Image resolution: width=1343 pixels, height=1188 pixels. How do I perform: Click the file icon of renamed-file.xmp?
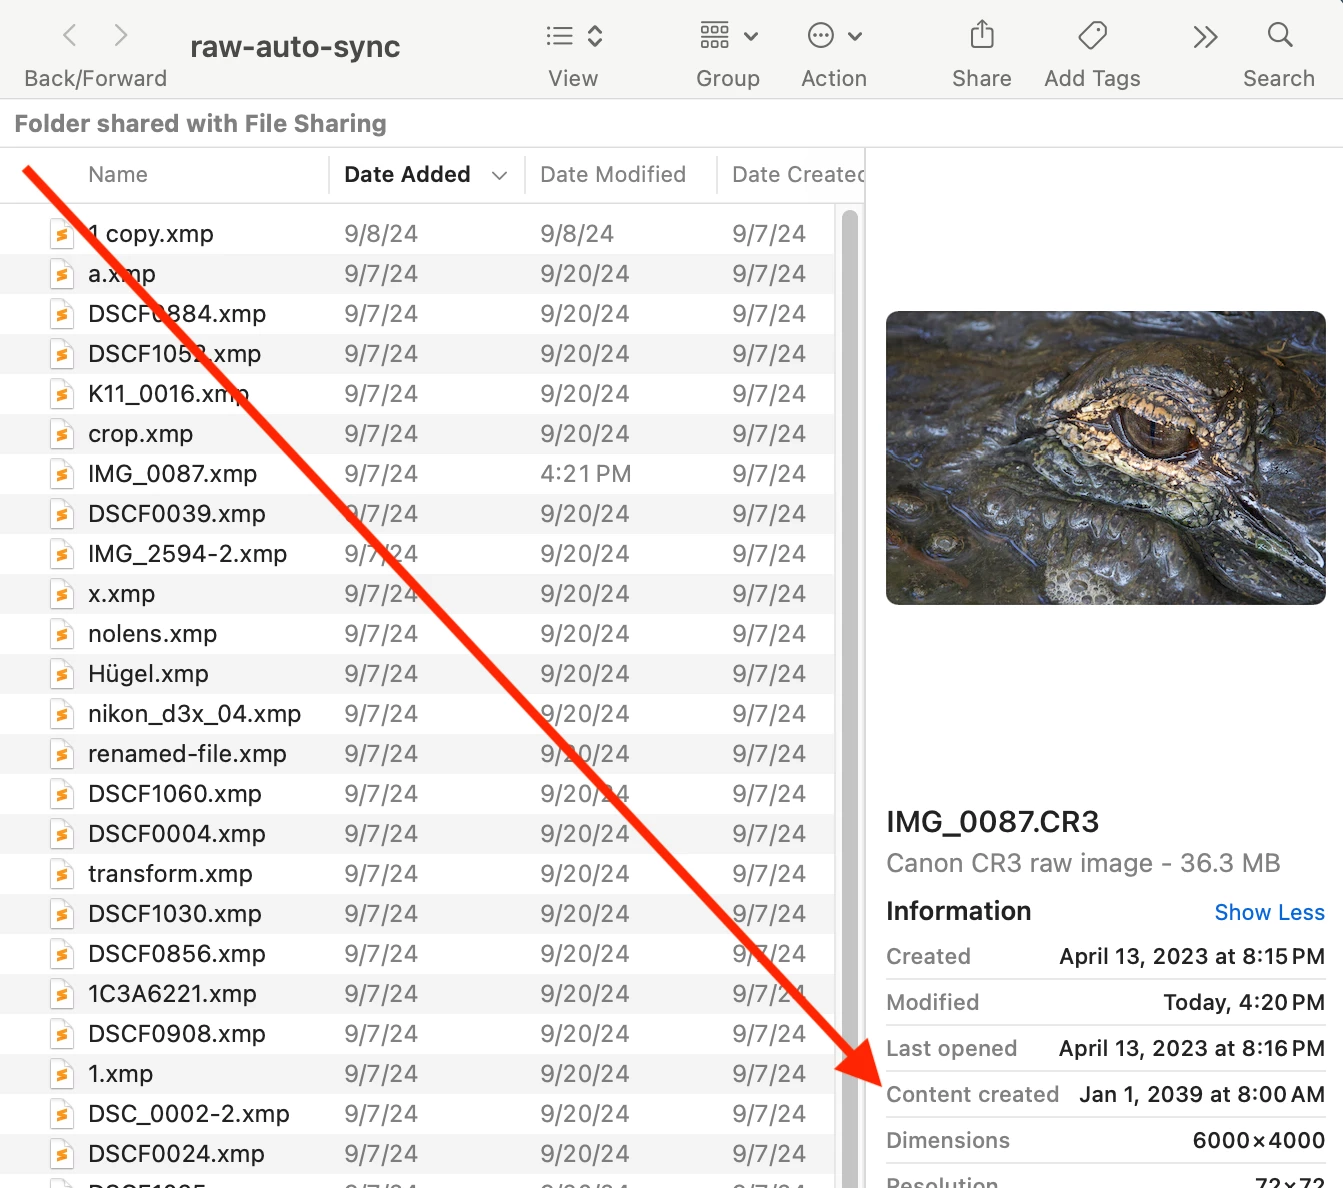pos(62,754)
